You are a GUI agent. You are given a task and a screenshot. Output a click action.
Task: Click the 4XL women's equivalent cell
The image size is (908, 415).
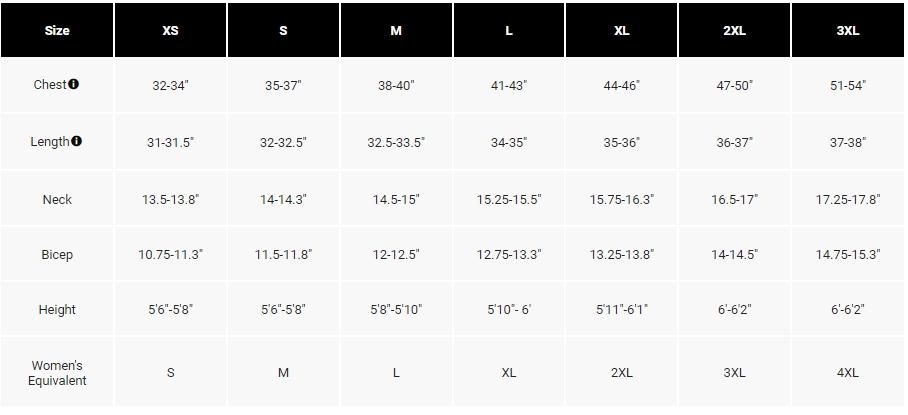coord(847,373)
